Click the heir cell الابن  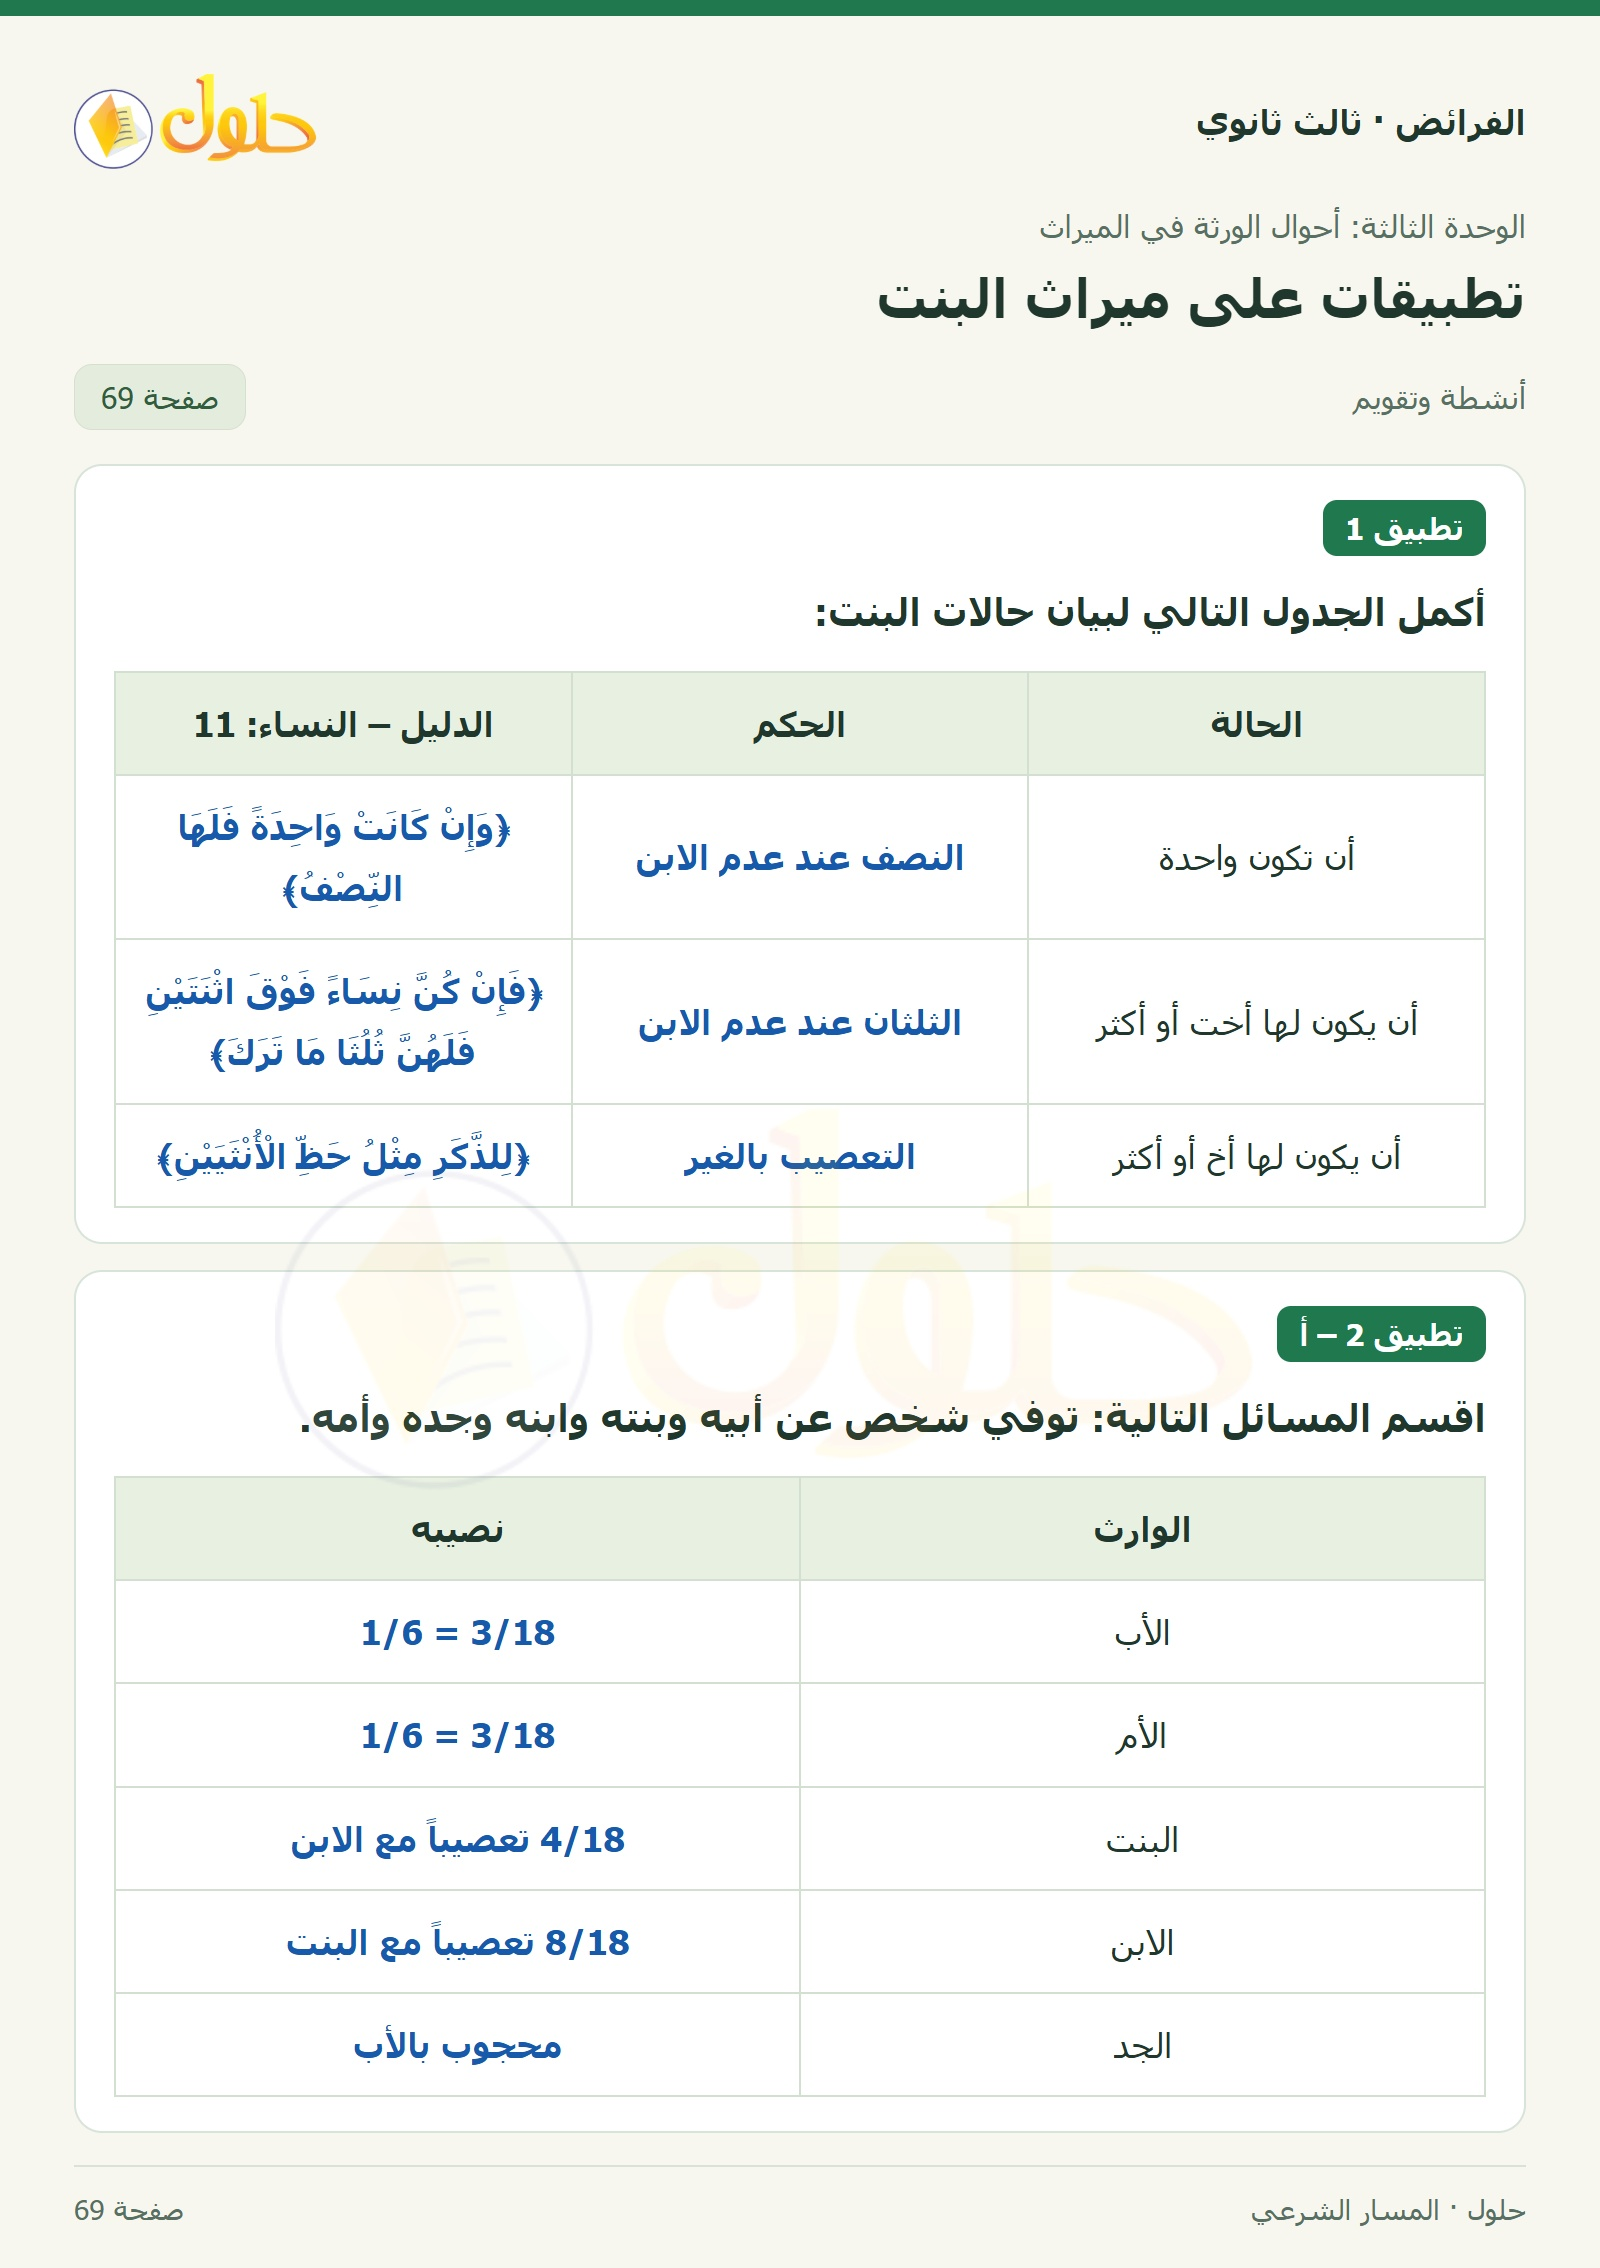(1142, 1942)
